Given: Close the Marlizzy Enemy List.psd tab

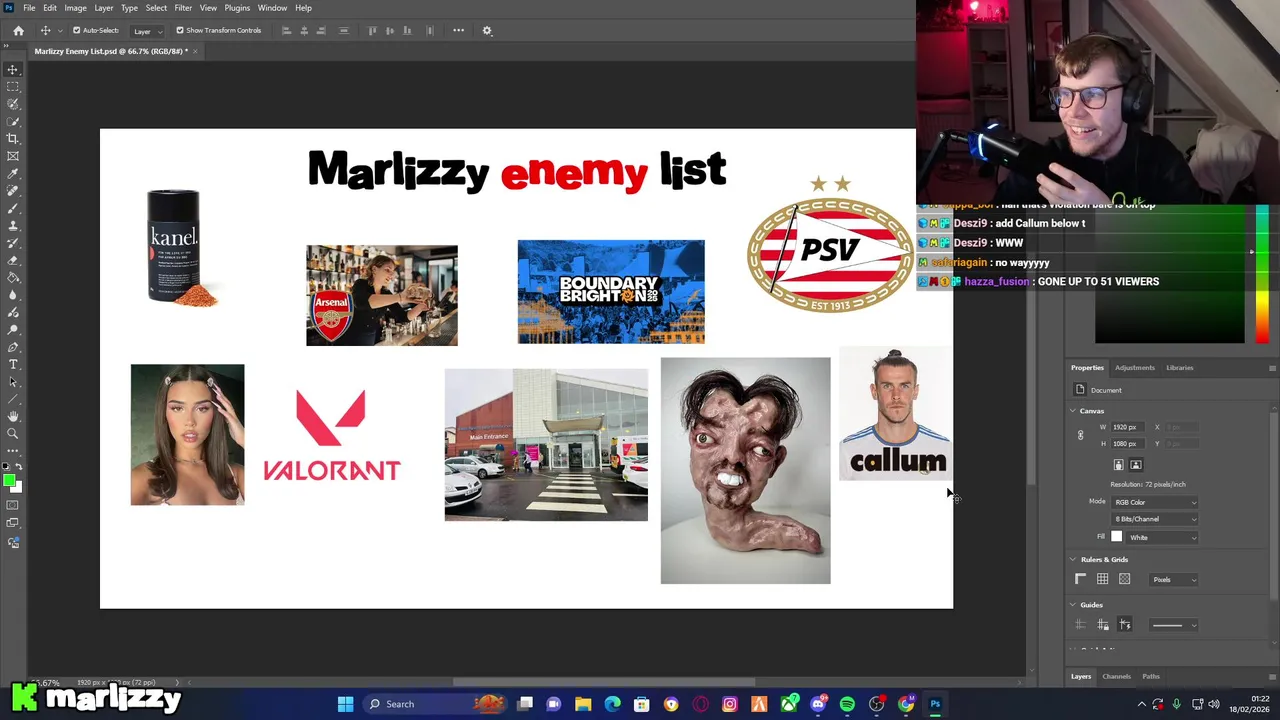Looking at the screenshot, I should point(195,51).
